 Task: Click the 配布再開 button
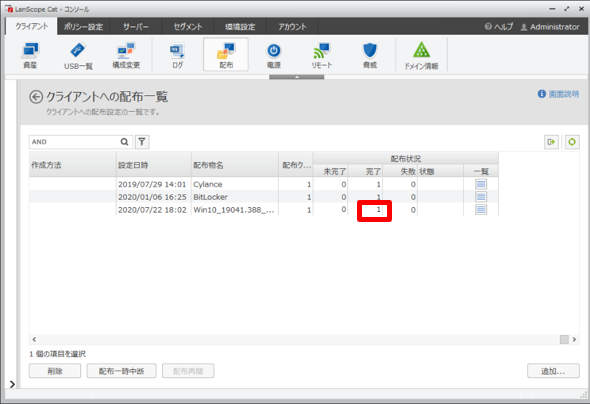pyautogui.click(x=188, y=371)
